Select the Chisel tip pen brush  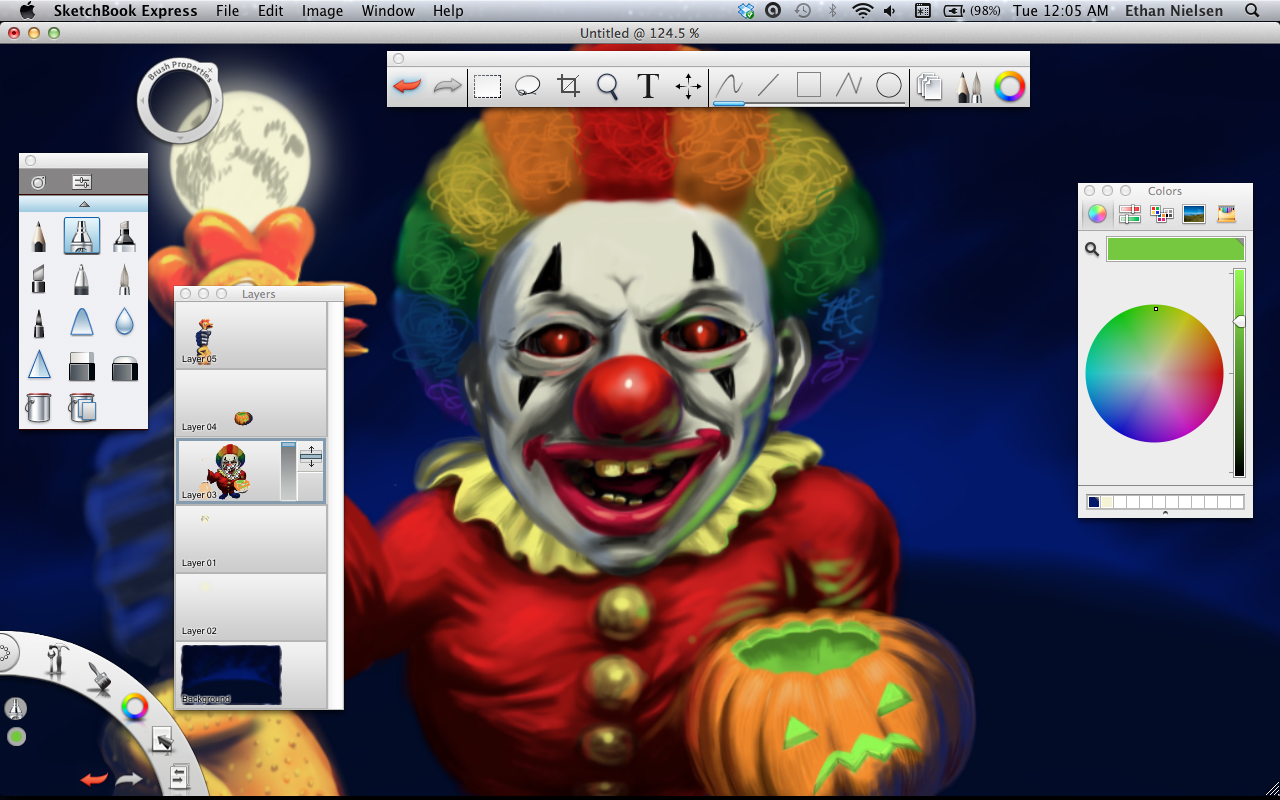tap(38, 279)
